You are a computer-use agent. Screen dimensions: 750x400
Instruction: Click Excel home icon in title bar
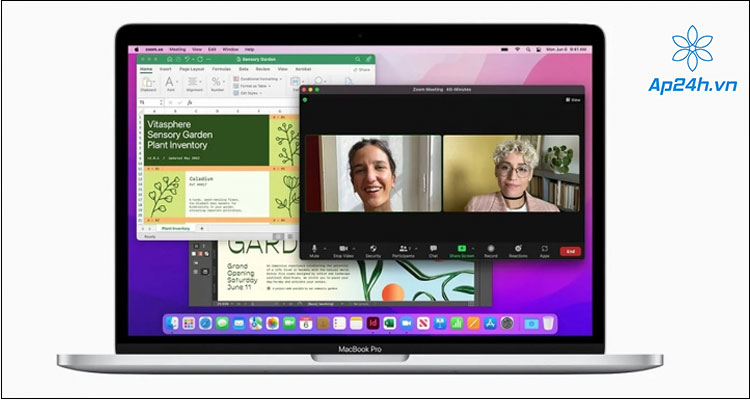pyautogui.click(x=169, y=59)
